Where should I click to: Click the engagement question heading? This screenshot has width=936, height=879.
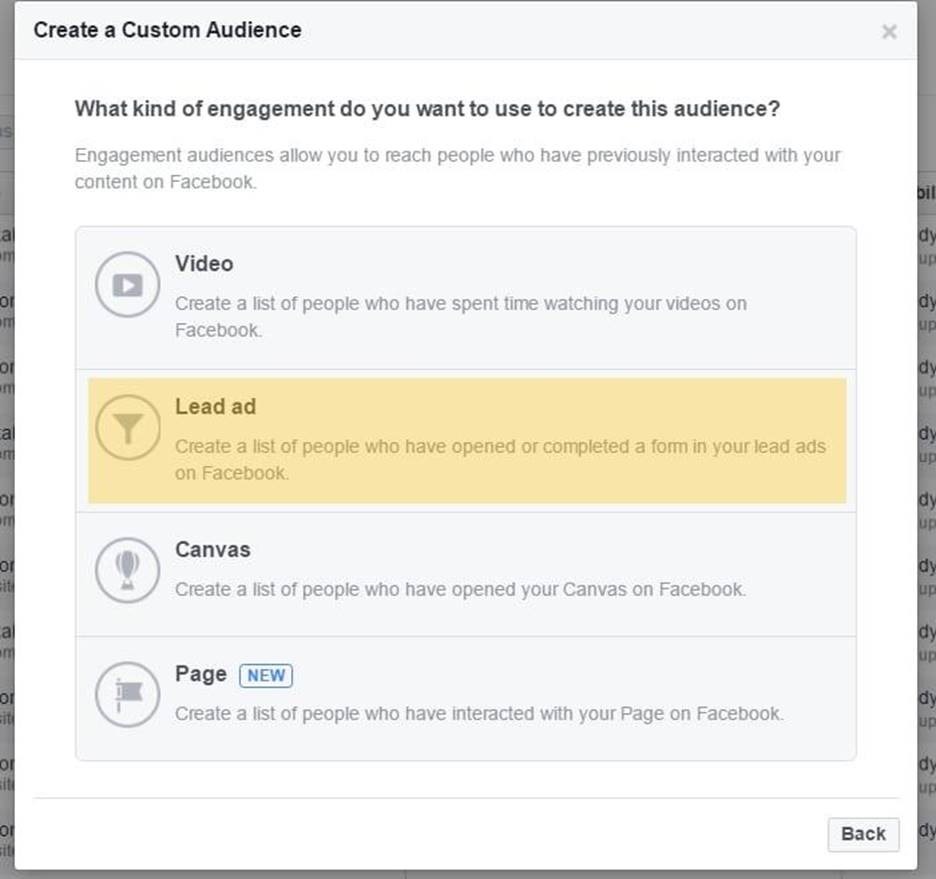(x=427, y=108)
